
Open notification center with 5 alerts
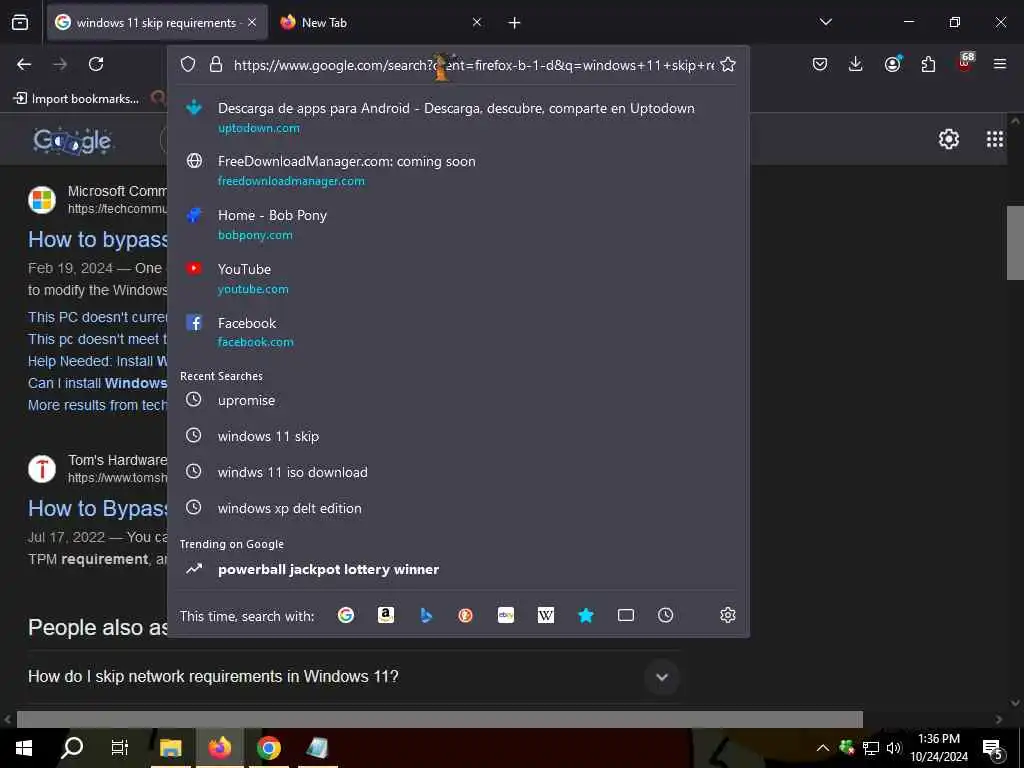(x=993, y=749)
